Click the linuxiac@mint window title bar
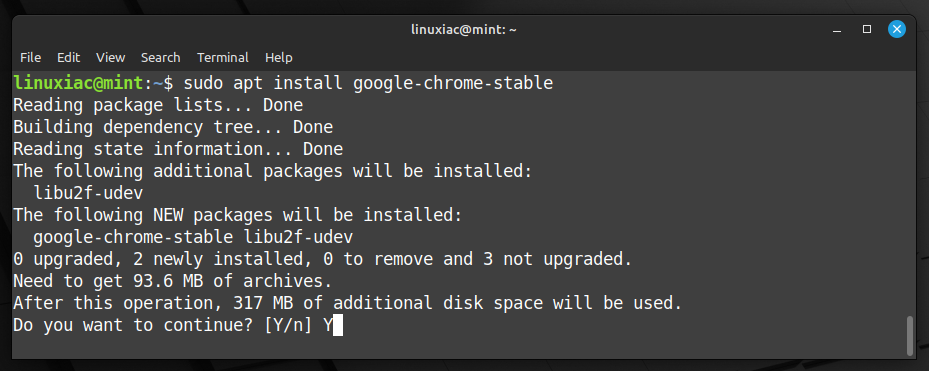The height and width of the screenshot is (371, 929). (x=464, y=29)
